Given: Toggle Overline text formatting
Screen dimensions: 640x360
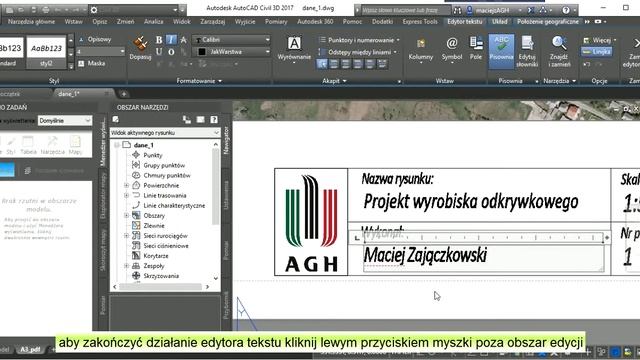Looking at the screenshot, I should point(171,52).
